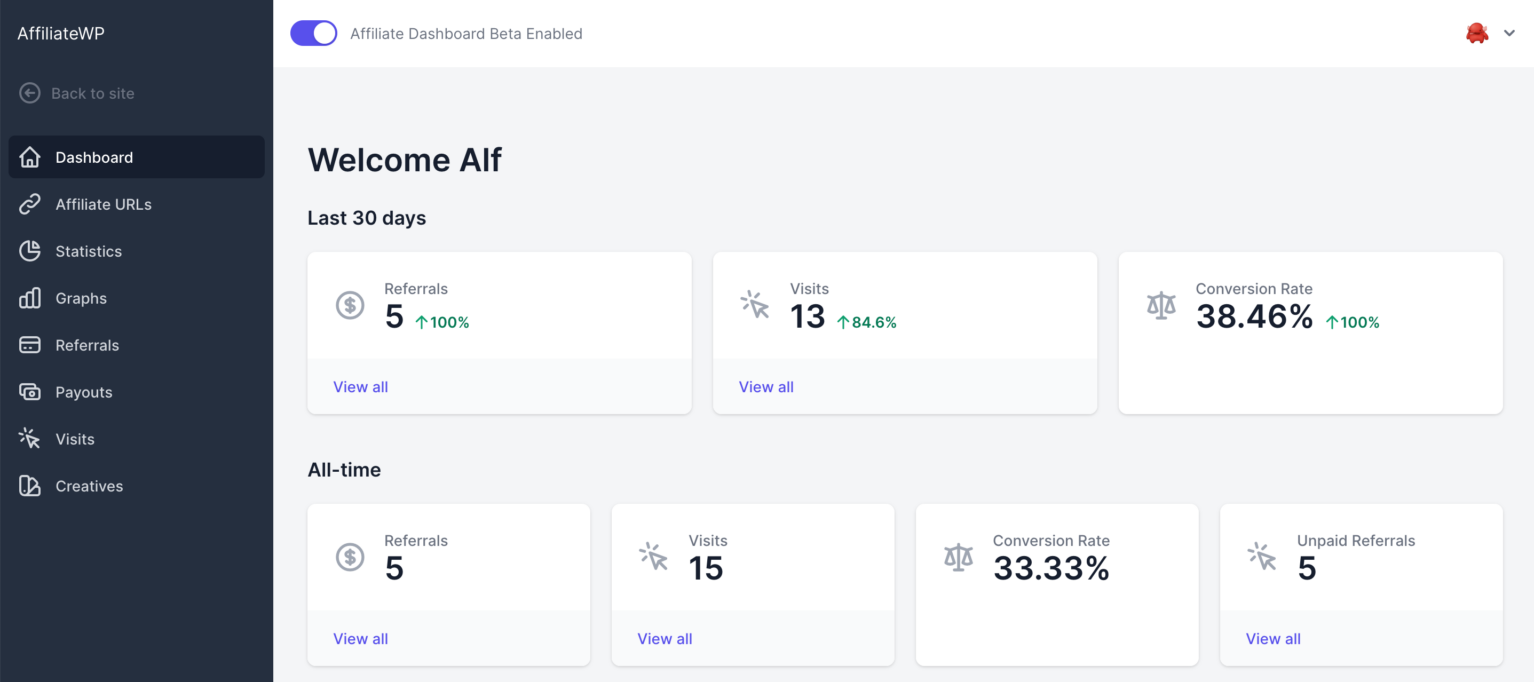The width and height of the screenshot is (1534, 682).
Task: Click Back to site
Action: pos(93,93)
